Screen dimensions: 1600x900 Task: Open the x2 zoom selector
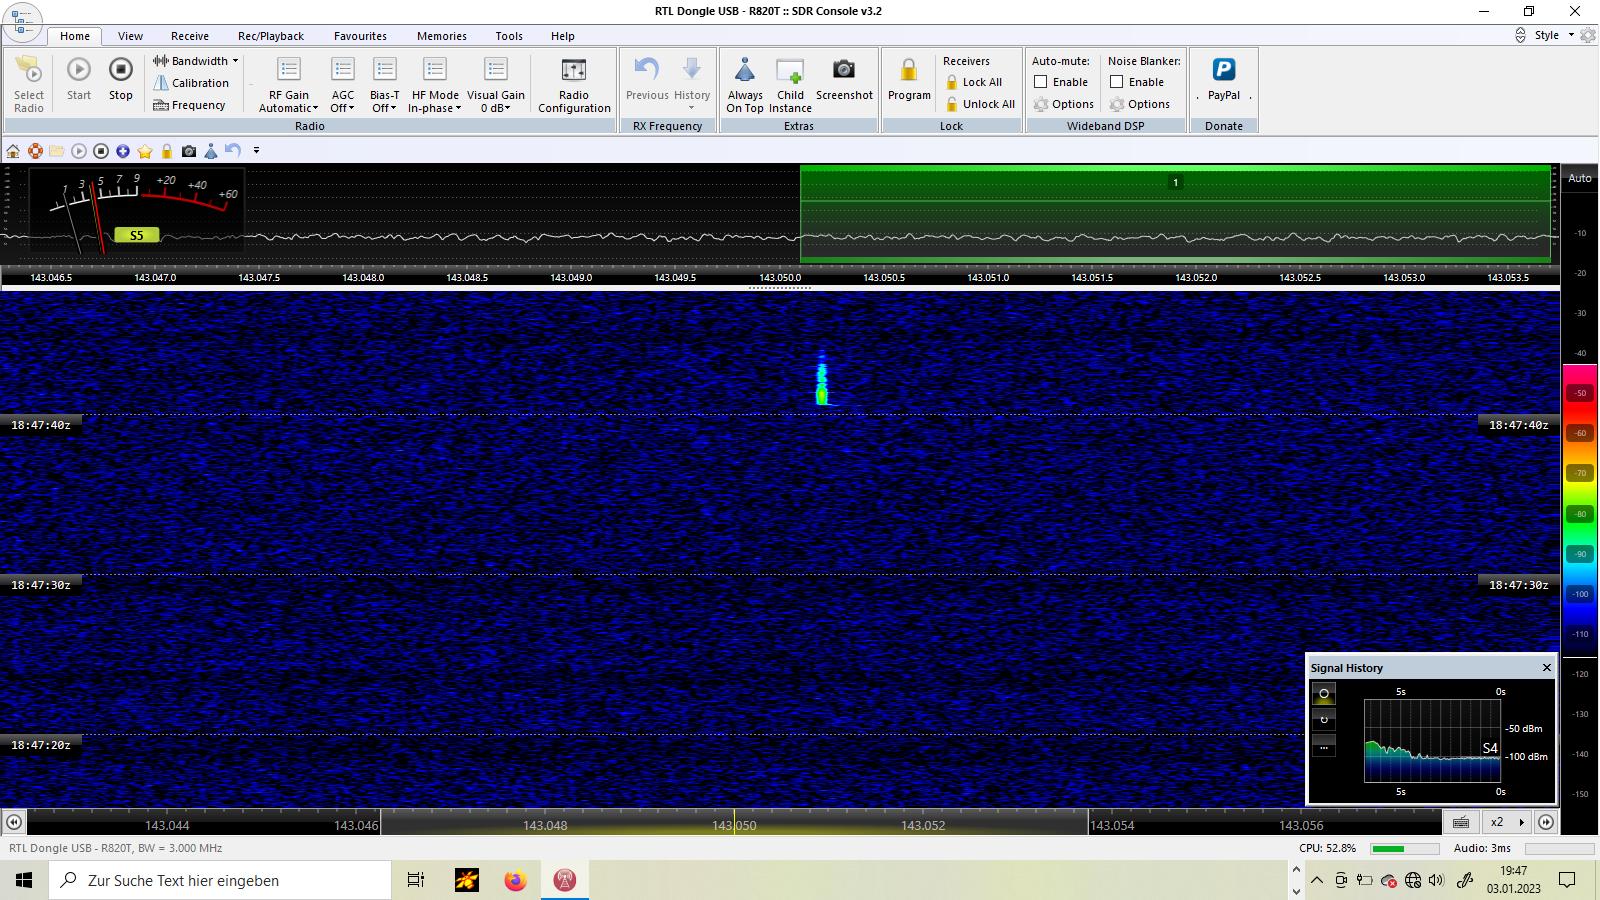coord(1506,822)
